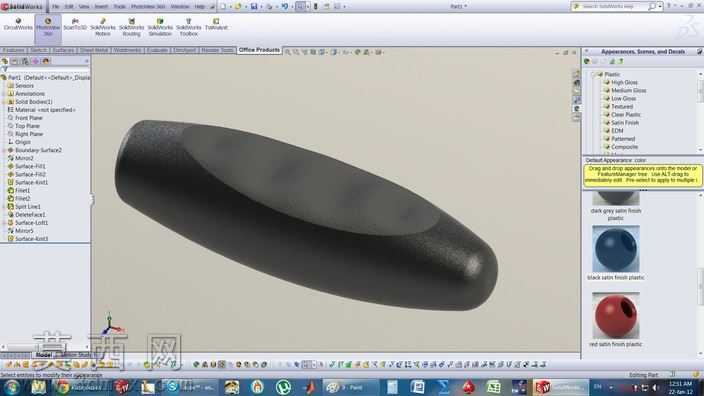Click the Zoom to Fit view icon
This screenshot has width=704, height=396.
[x=288, y=52]
